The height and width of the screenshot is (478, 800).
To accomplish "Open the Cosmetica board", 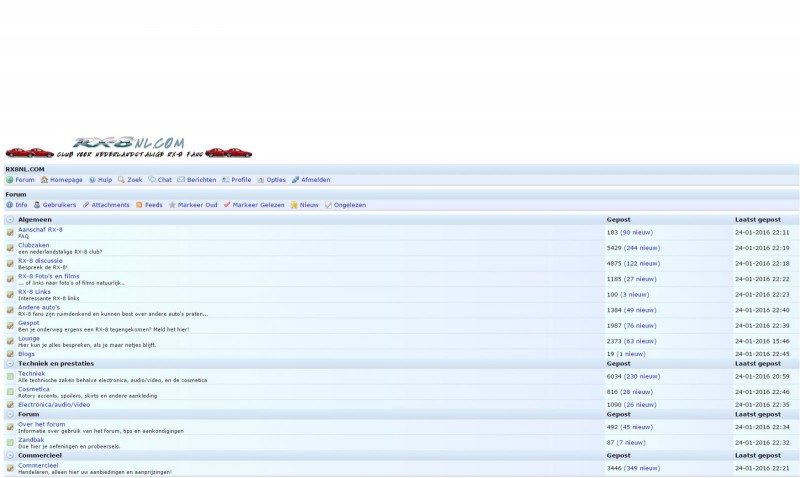I will (x=34, y=389).
